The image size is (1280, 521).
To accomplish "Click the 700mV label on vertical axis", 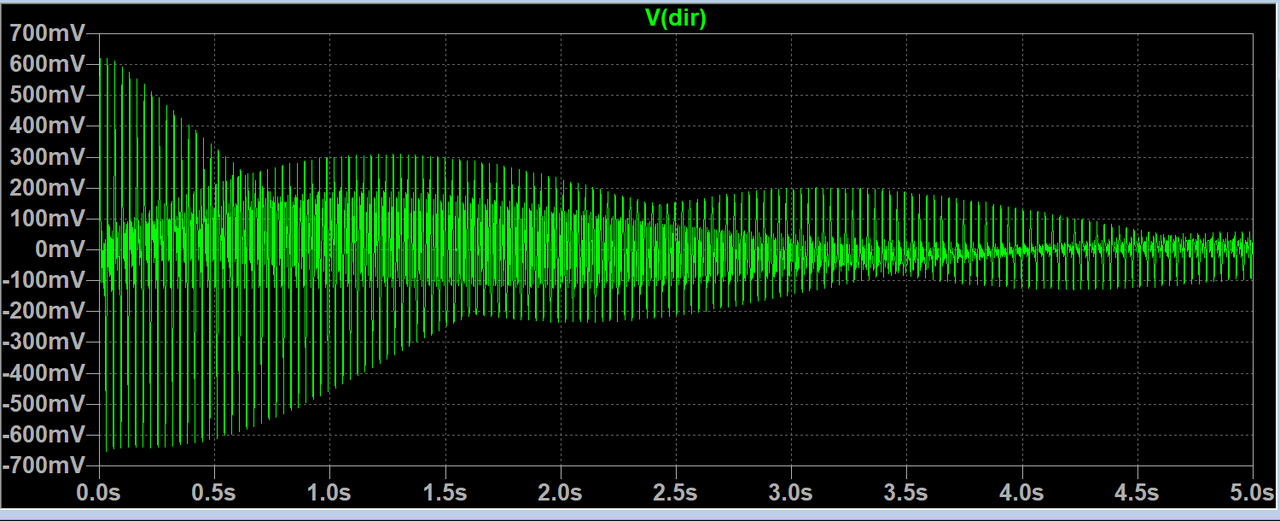I will (x=49, y=33).
